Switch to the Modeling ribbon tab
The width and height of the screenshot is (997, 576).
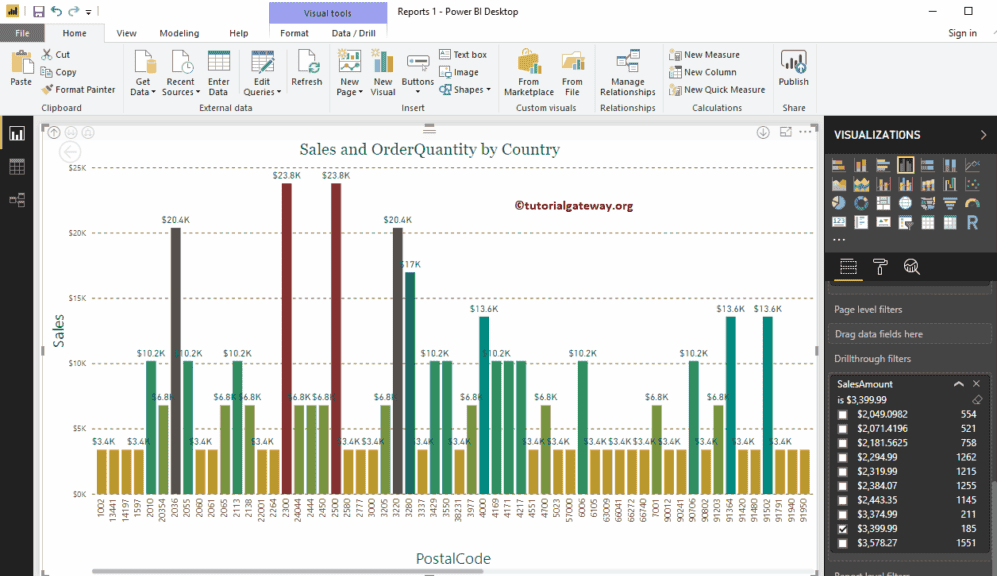click(x=179, y=33)
